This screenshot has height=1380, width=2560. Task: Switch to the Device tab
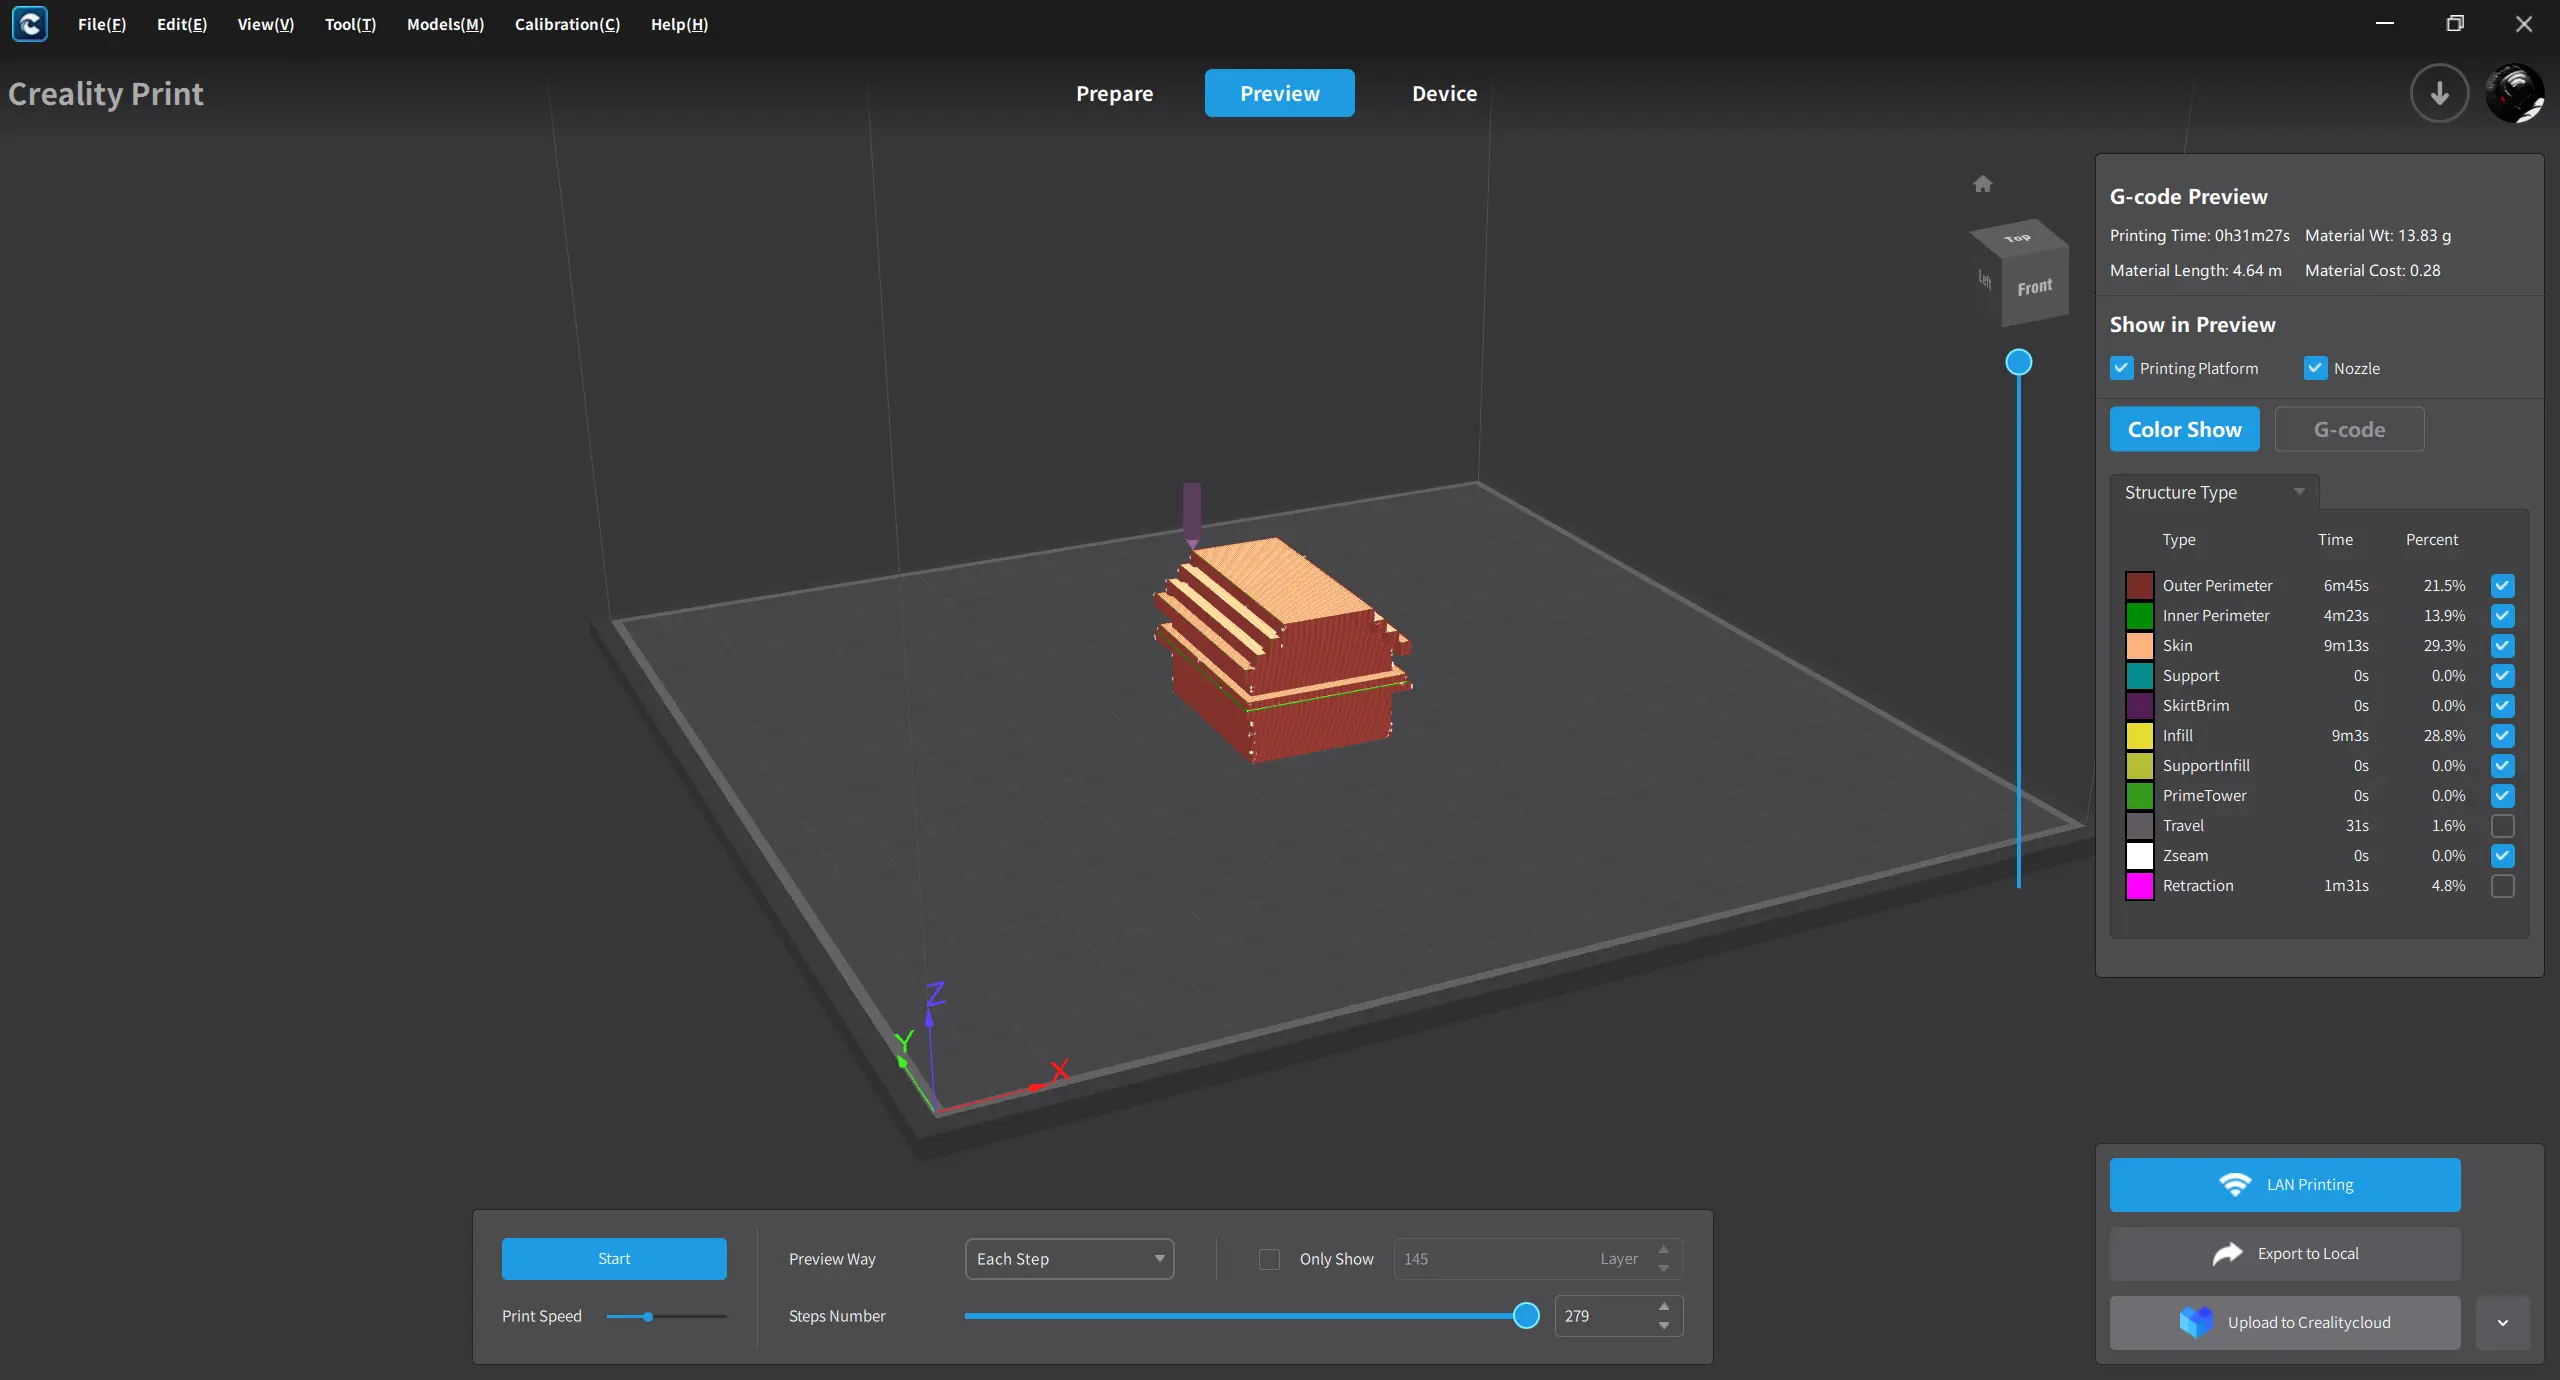(x=1444, y=93)
